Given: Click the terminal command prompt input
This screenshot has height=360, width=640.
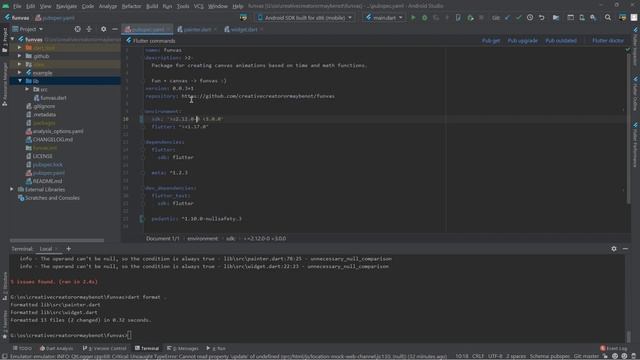Looking at the screenshot, I should [129, 335].
